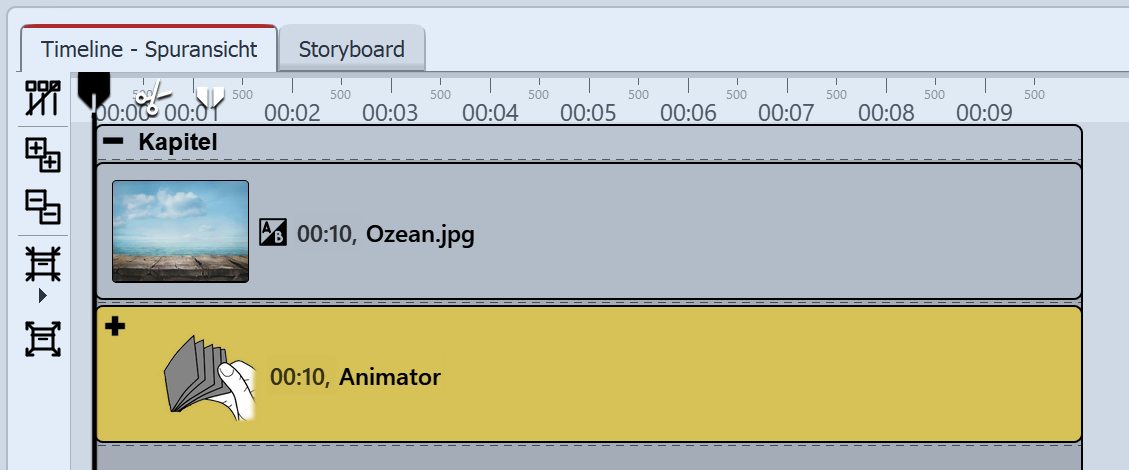
Task: Collapse the Kapitel chapter with the minus
Action: (x=114, y=141)
